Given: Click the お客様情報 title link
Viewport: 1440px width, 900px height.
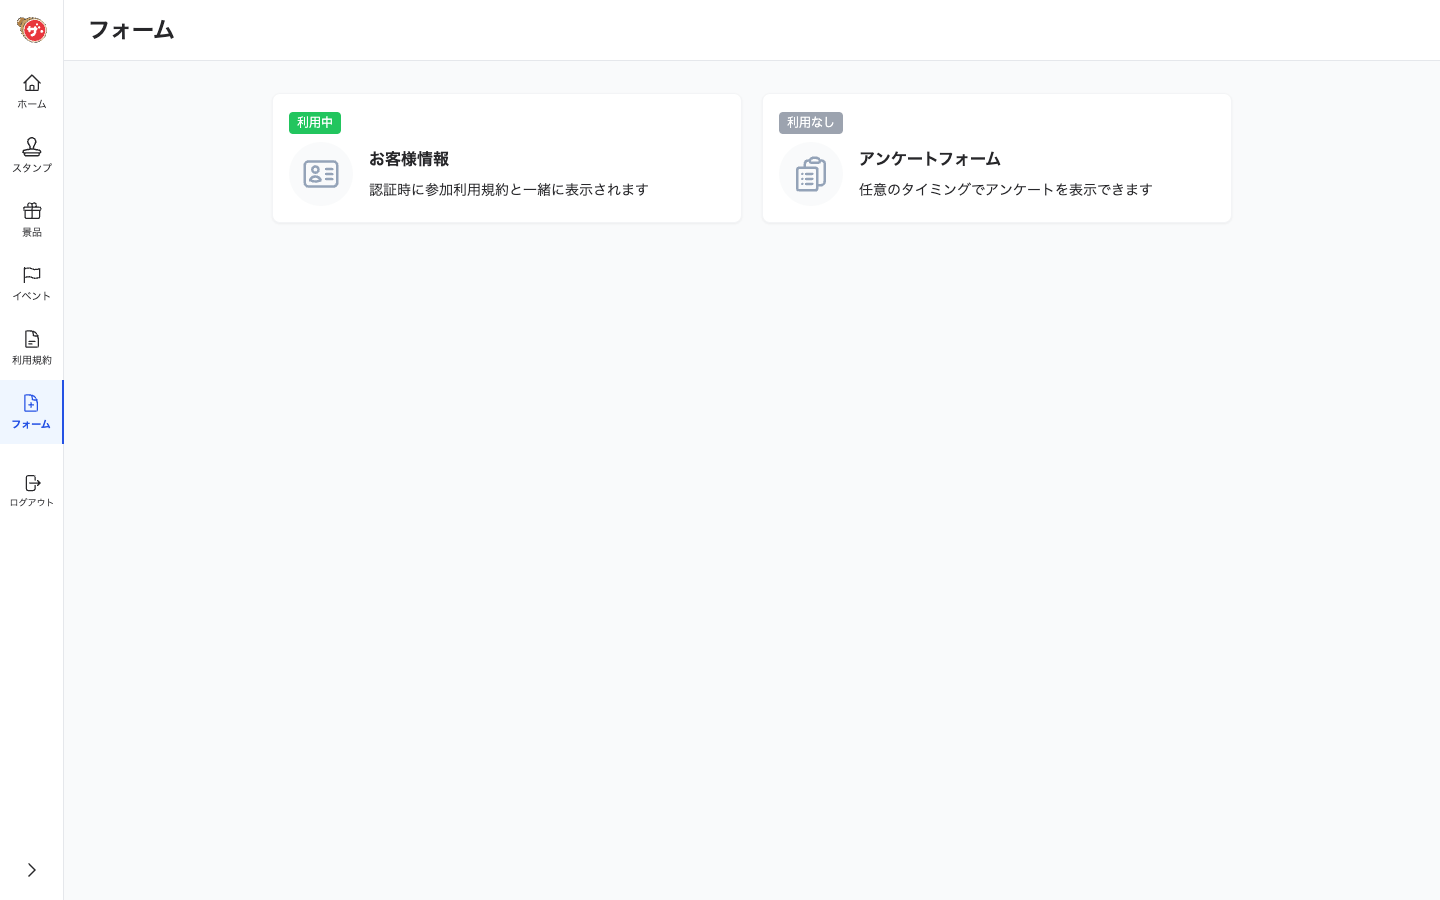Looking at the screenshot, I should (408, 159).
